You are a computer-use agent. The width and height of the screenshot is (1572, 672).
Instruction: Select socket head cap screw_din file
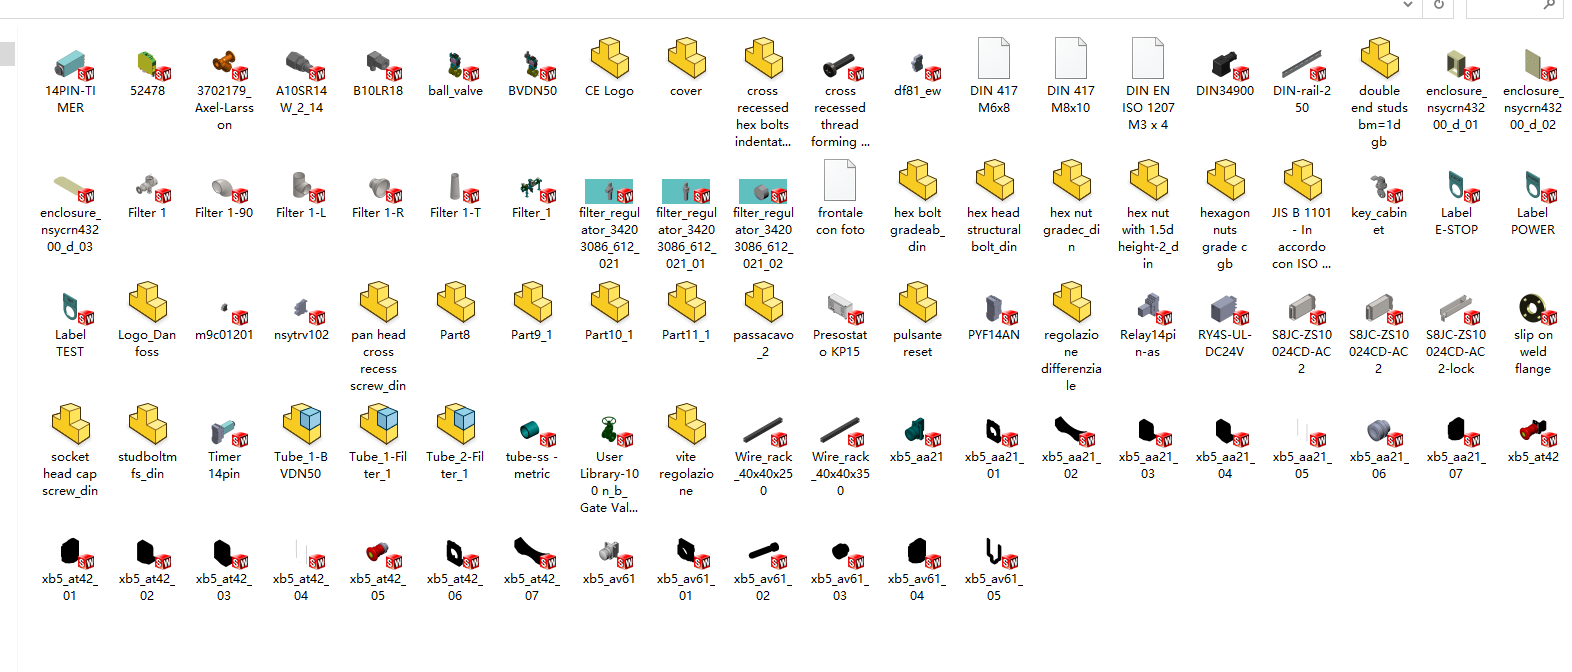71,425
